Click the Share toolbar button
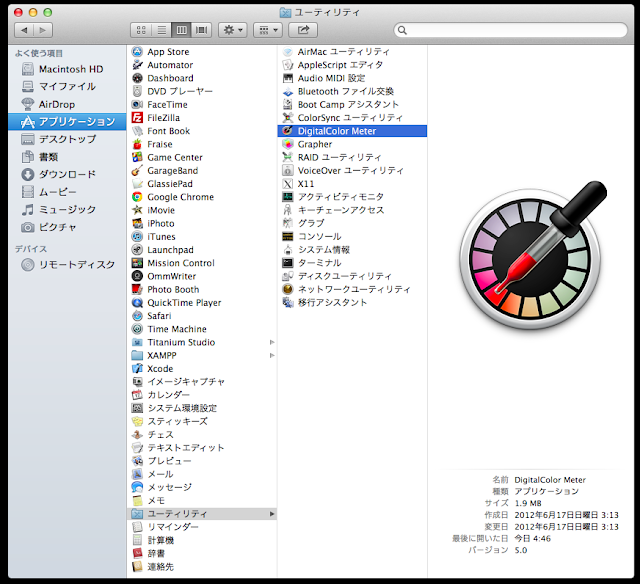The image size is (640, 584). click(x=303, y=30)
